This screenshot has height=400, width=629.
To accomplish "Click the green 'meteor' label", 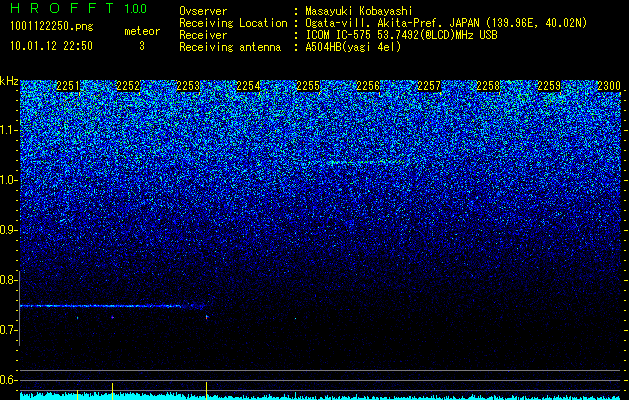I will click(142, 31).
